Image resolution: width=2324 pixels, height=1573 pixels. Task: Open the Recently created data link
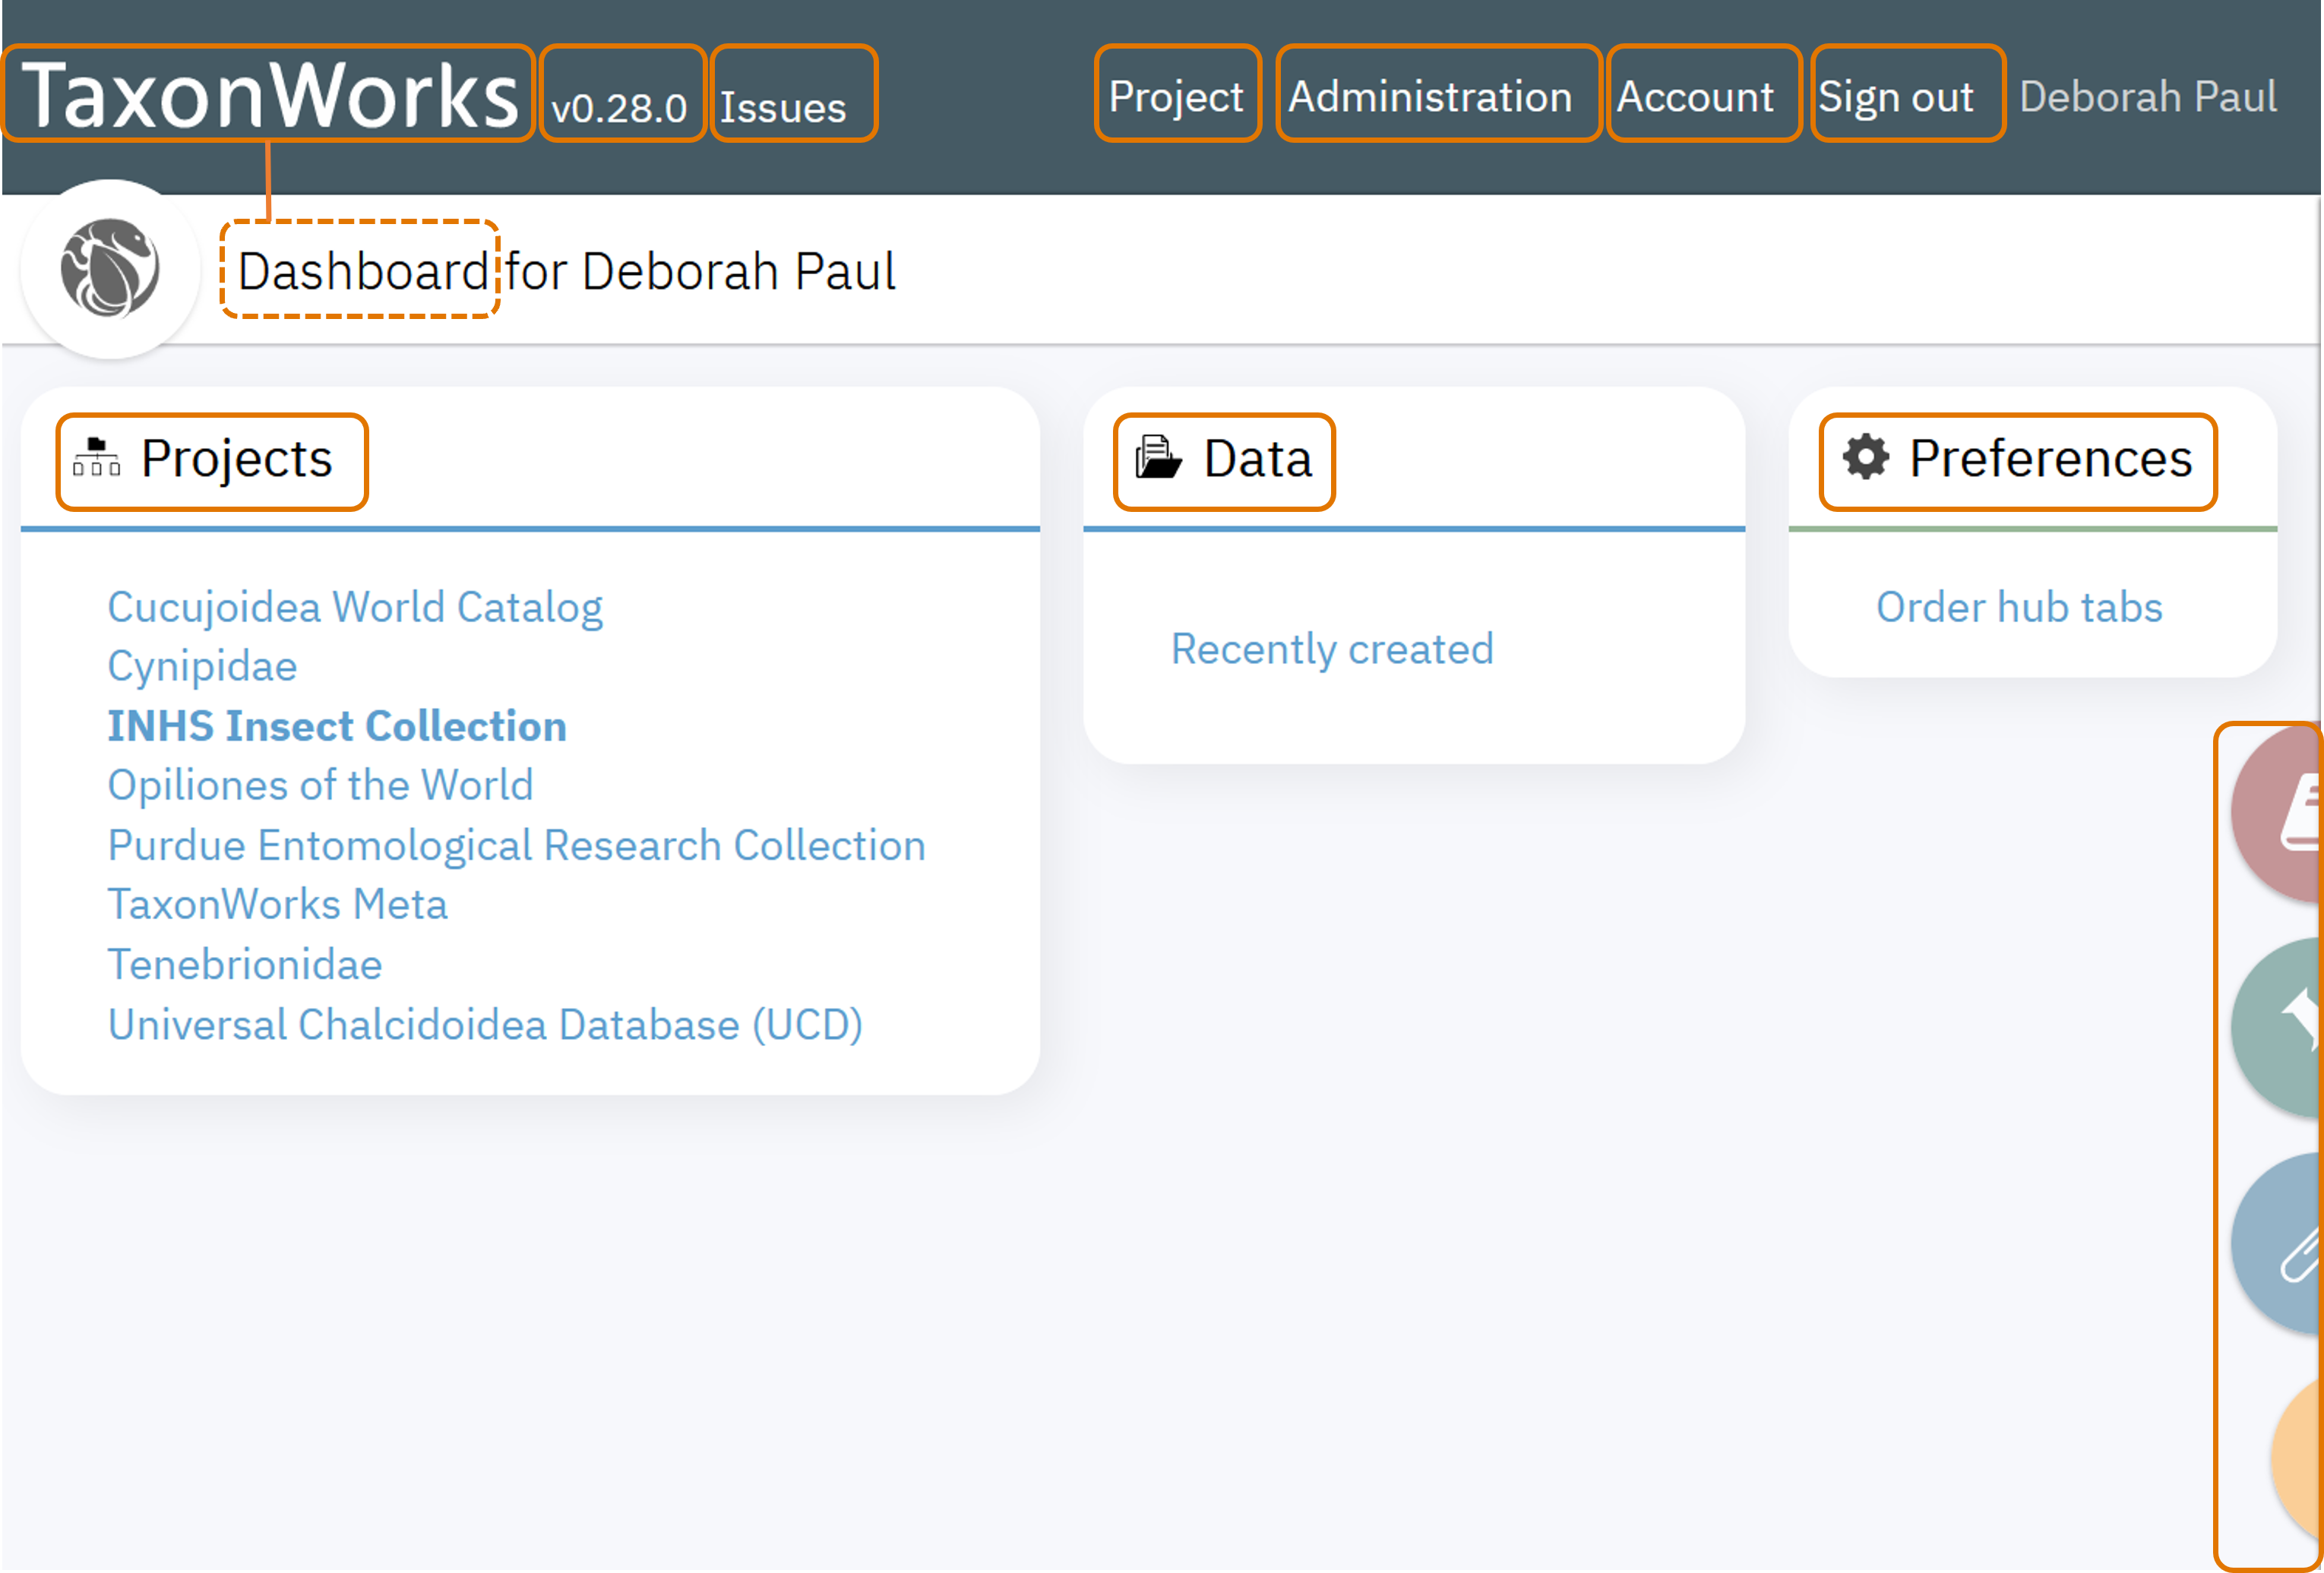(x=1332, y=649)
